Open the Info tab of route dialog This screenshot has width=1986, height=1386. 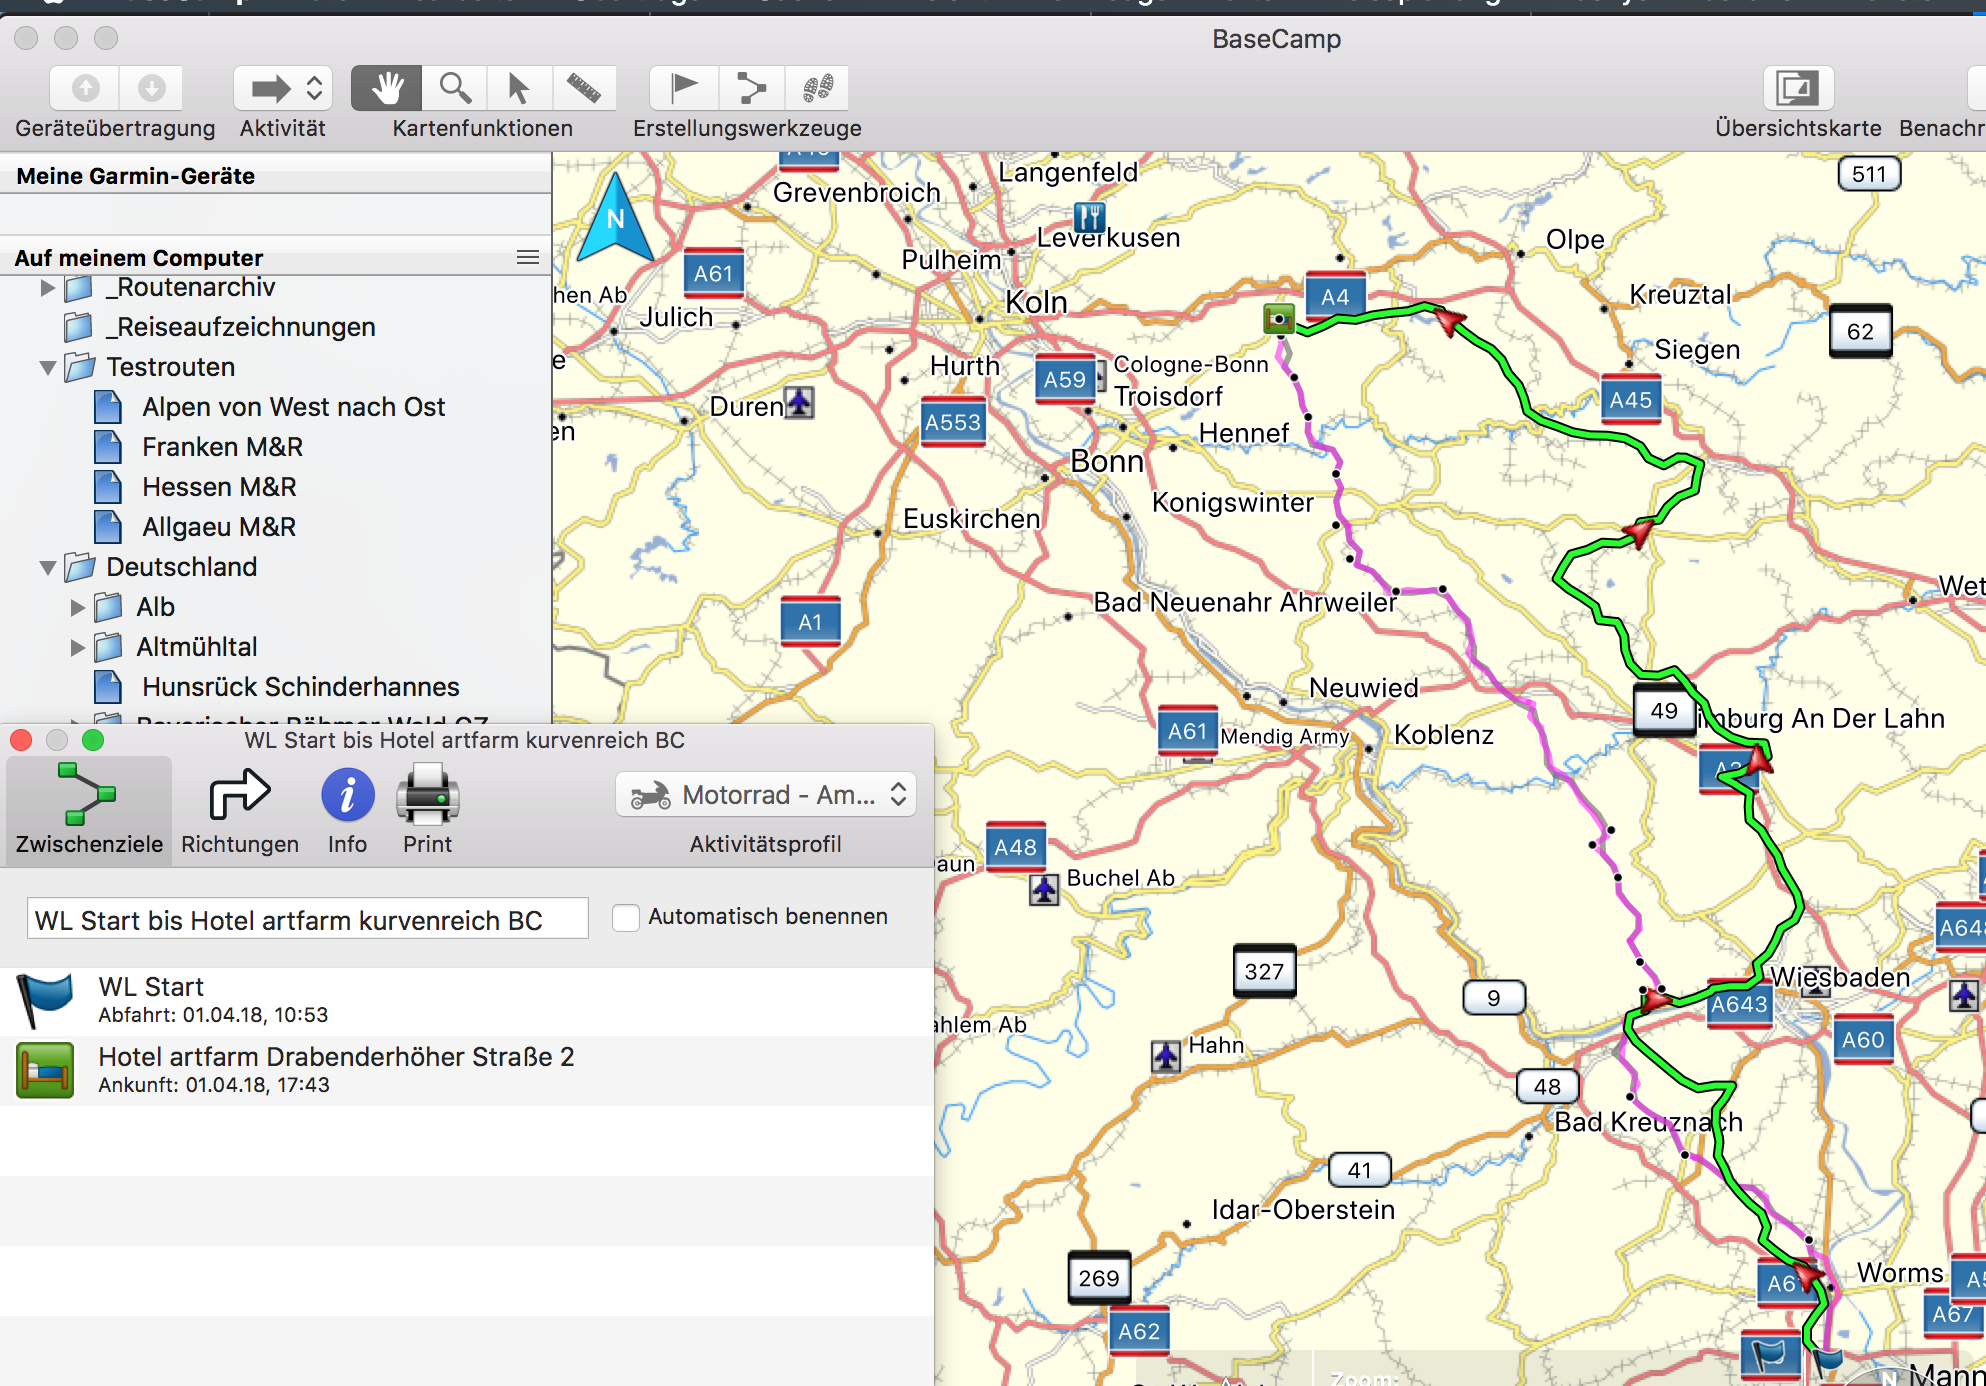point(347,810)
